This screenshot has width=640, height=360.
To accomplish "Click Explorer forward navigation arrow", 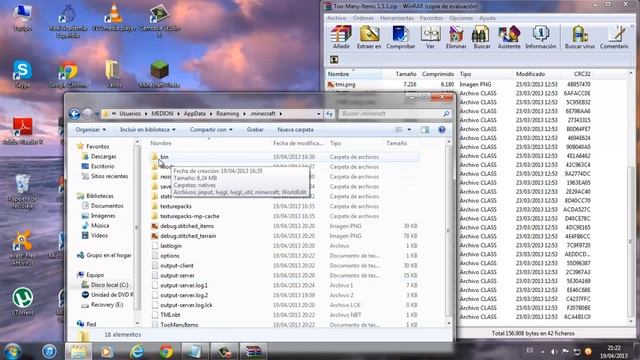I will [x=87, y=114].
